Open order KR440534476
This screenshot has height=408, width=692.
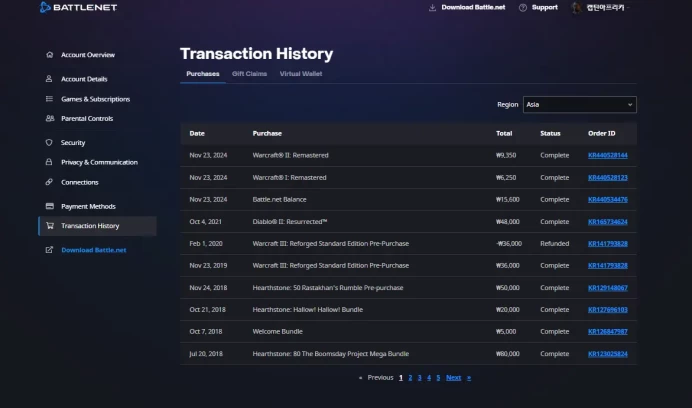pyautogui.click(x=607, y=200)
